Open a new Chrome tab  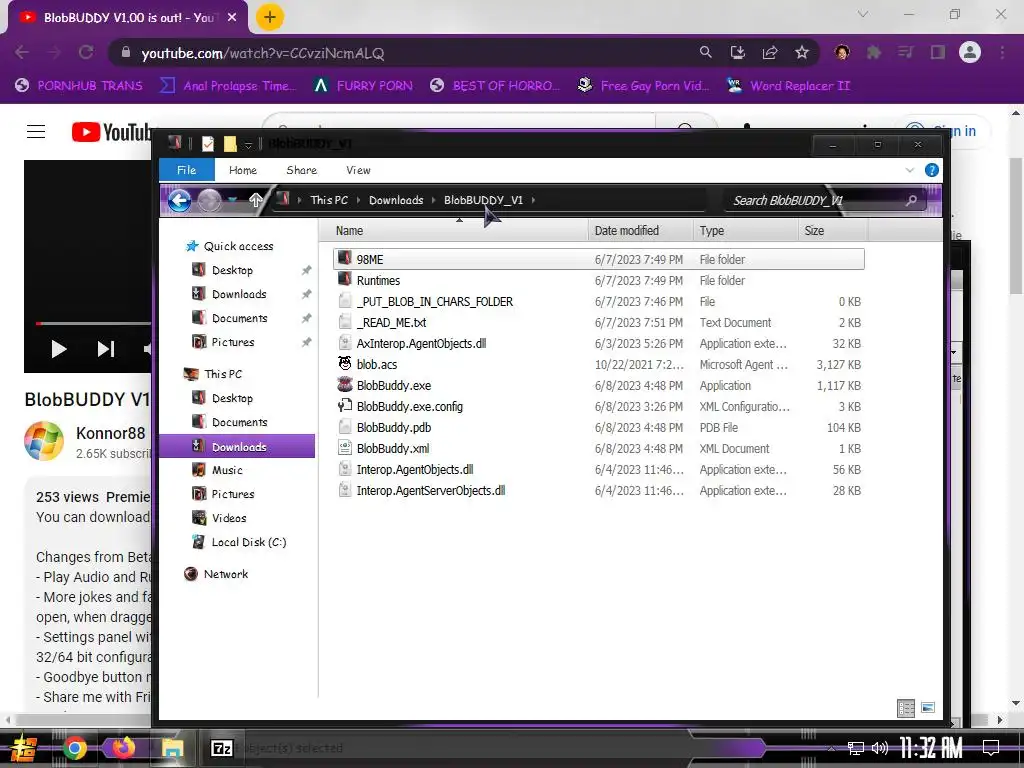click(270, 17)
